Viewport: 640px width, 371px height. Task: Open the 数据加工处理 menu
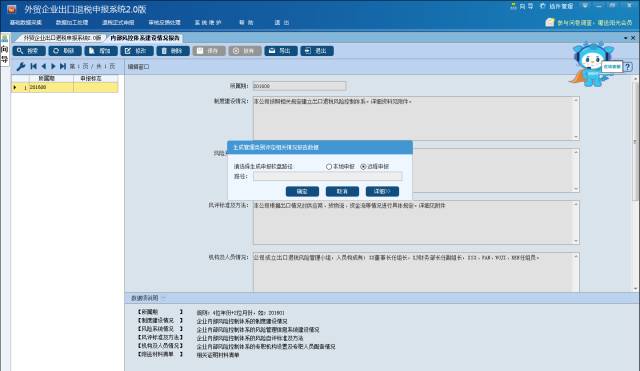pos(72,22)
